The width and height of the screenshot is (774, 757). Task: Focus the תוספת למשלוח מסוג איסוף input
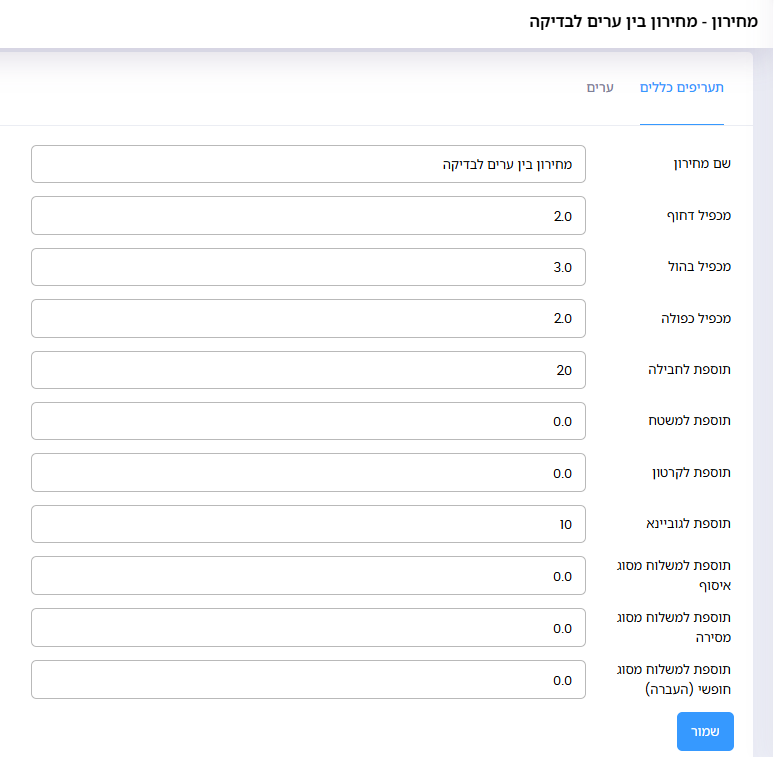coord(309,576)
